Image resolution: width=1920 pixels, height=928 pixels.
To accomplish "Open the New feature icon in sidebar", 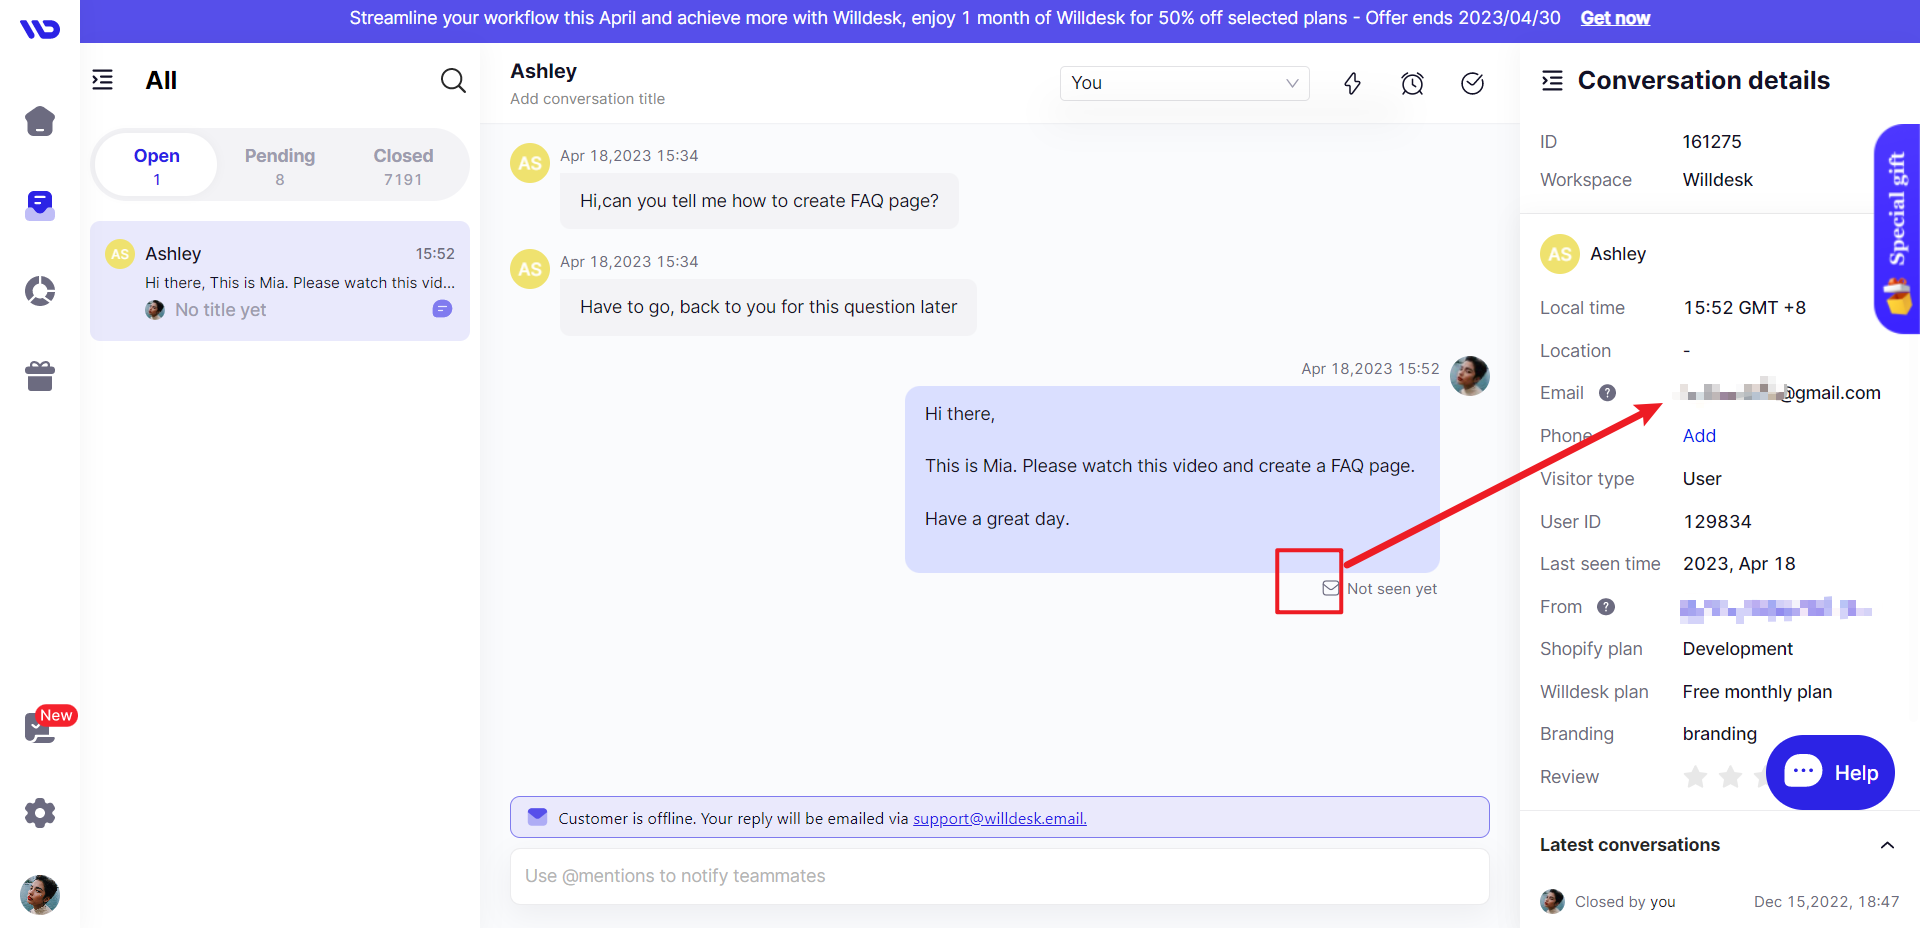I will click(x=40, y=727).
